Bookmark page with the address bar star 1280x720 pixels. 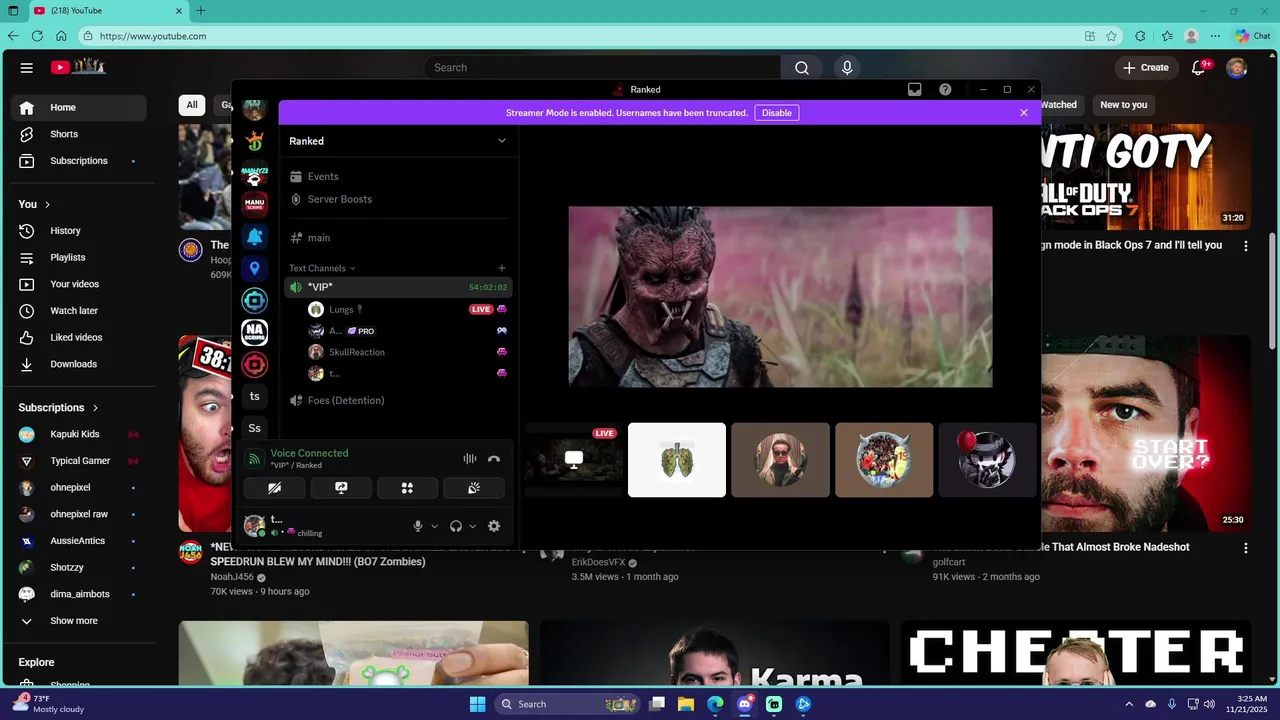pos(1112,36)
